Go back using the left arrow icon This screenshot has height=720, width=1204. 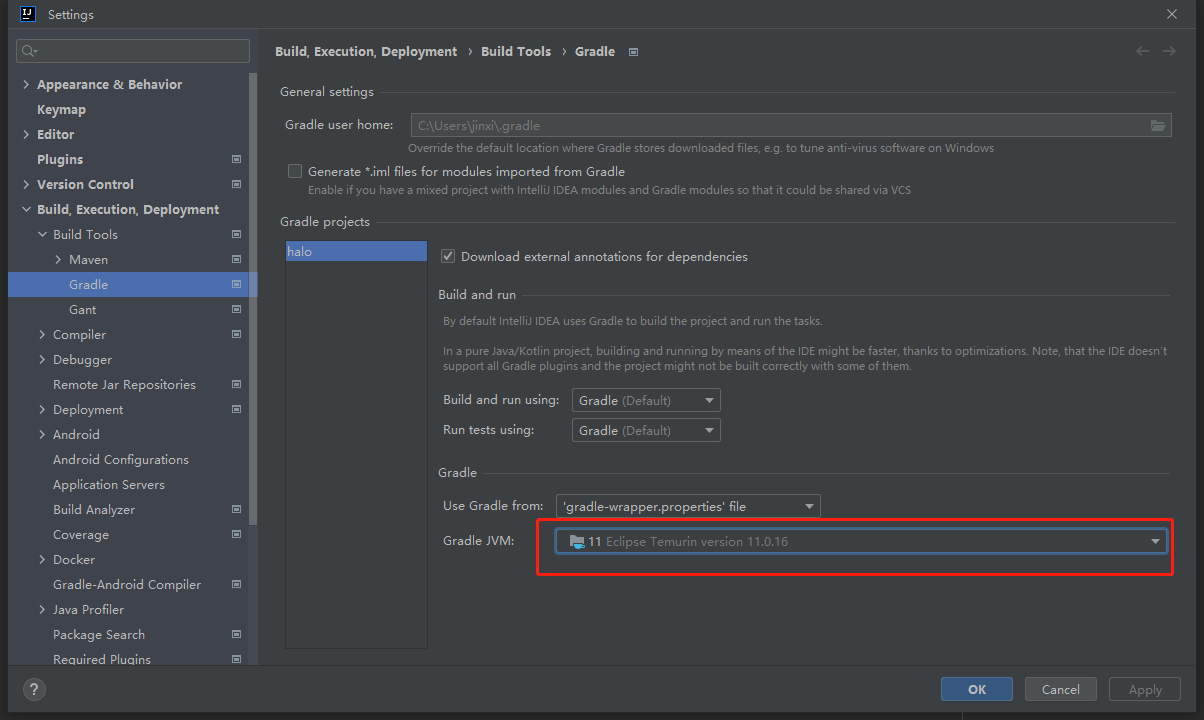click(x=1142, y=51)
